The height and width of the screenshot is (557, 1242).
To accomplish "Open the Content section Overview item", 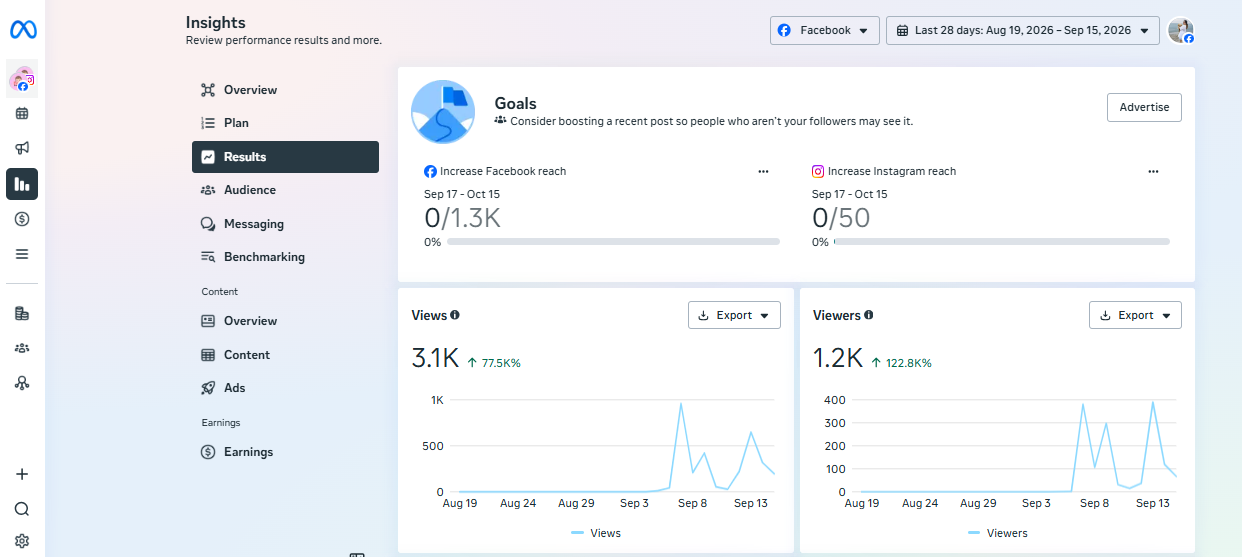I will 285,321.
